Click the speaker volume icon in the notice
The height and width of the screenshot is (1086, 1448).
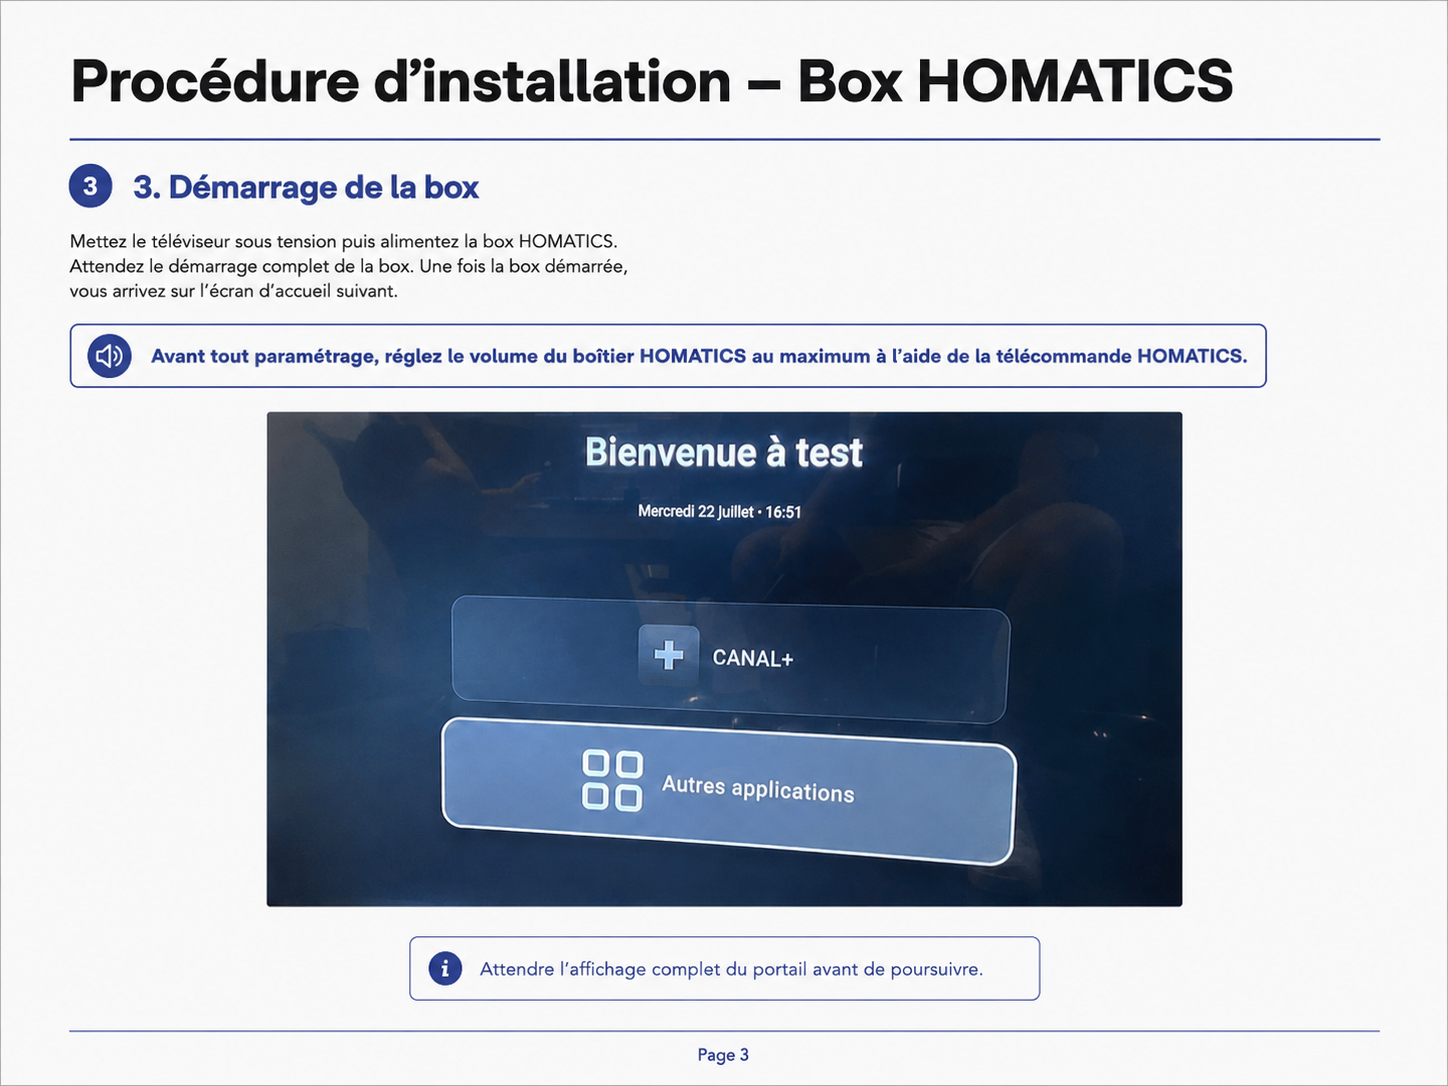(x=109, y=356)
